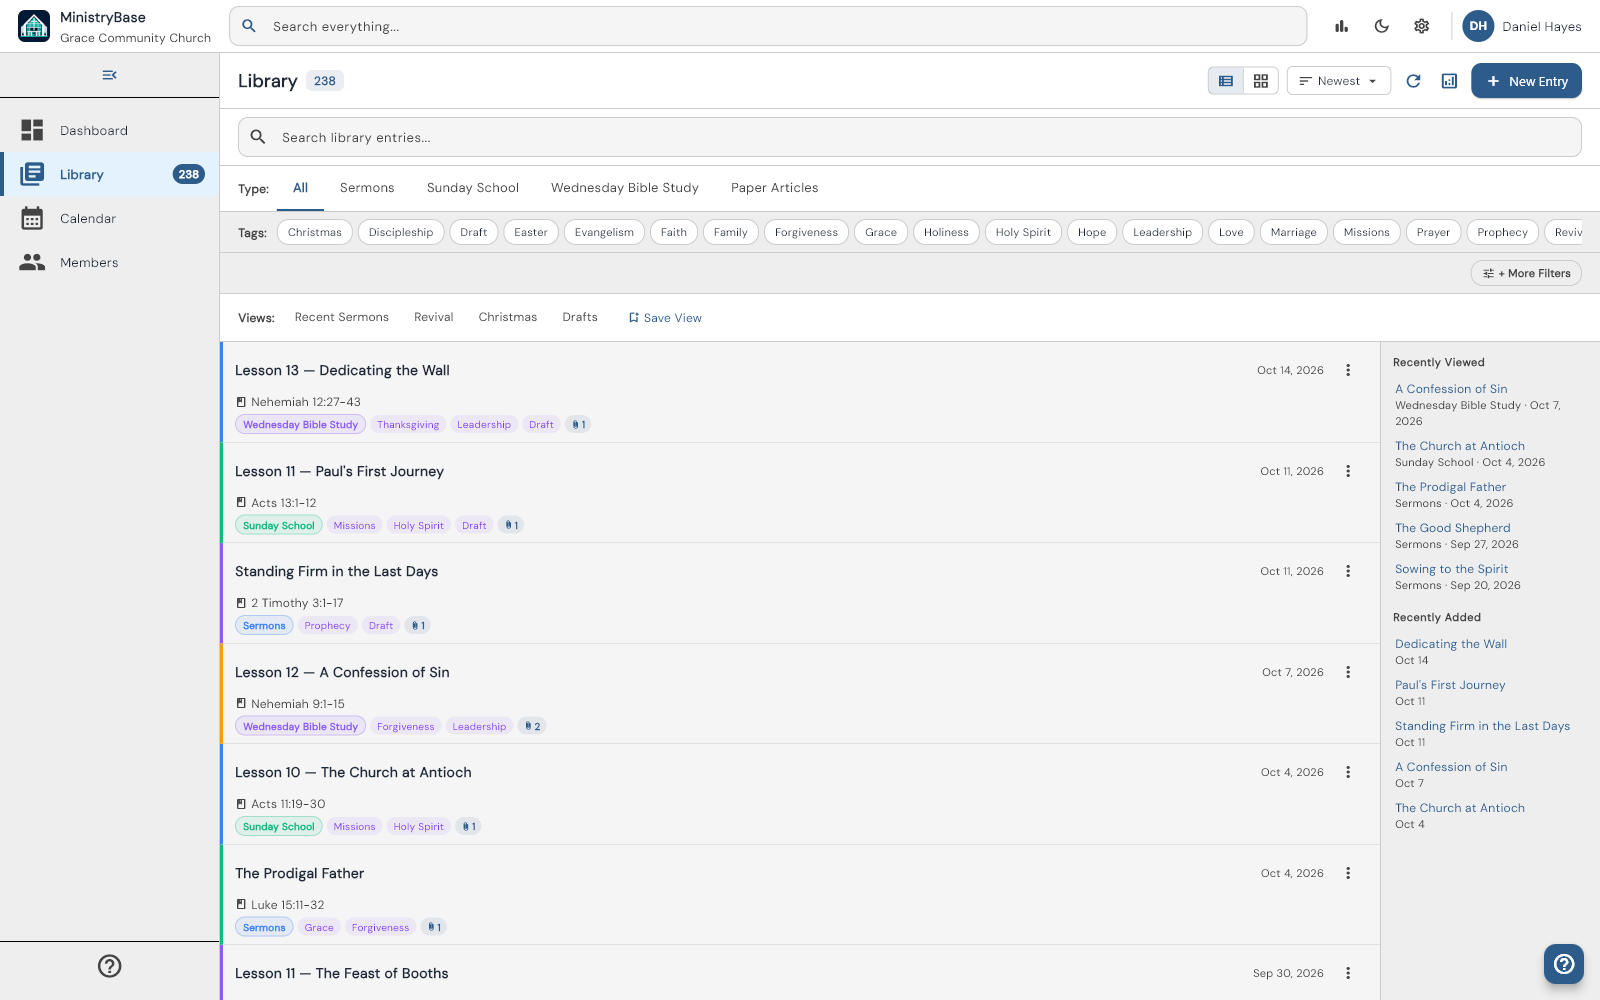Open Sowing to the Spirit link
1600x1000 pixels.
(x=1452, y=569)
